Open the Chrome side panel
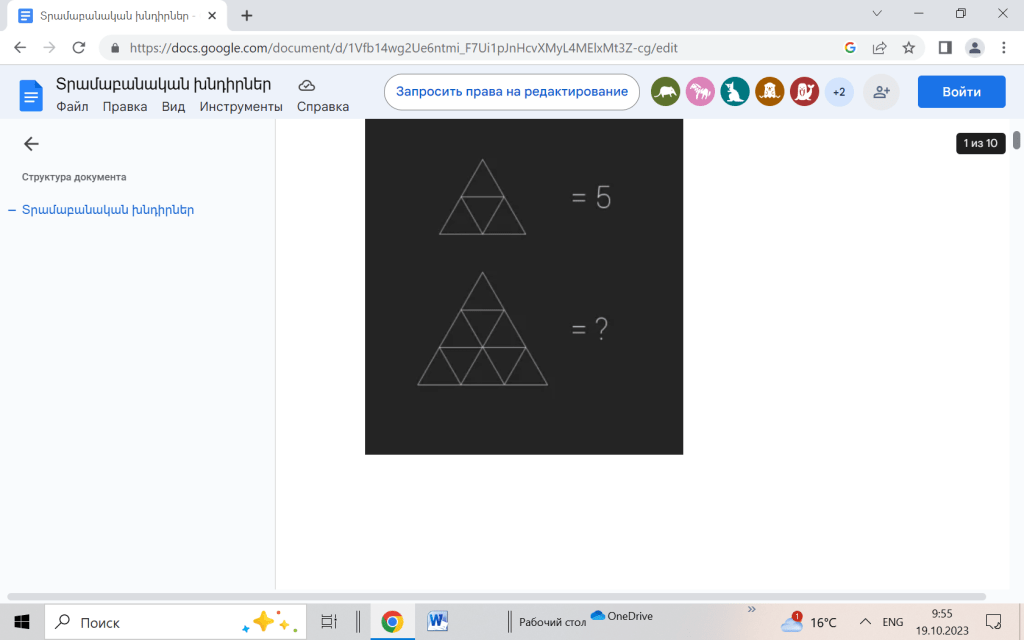Viewport: 1024px width, 640px height. pos(944,47)
